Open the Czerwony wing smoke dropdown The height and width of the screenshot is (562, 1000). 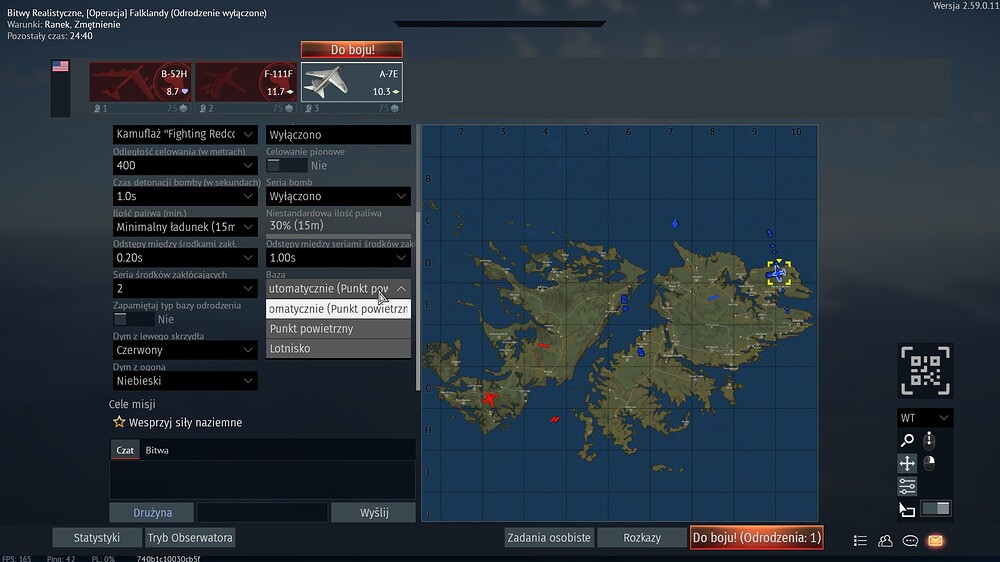tap(185, 350)
